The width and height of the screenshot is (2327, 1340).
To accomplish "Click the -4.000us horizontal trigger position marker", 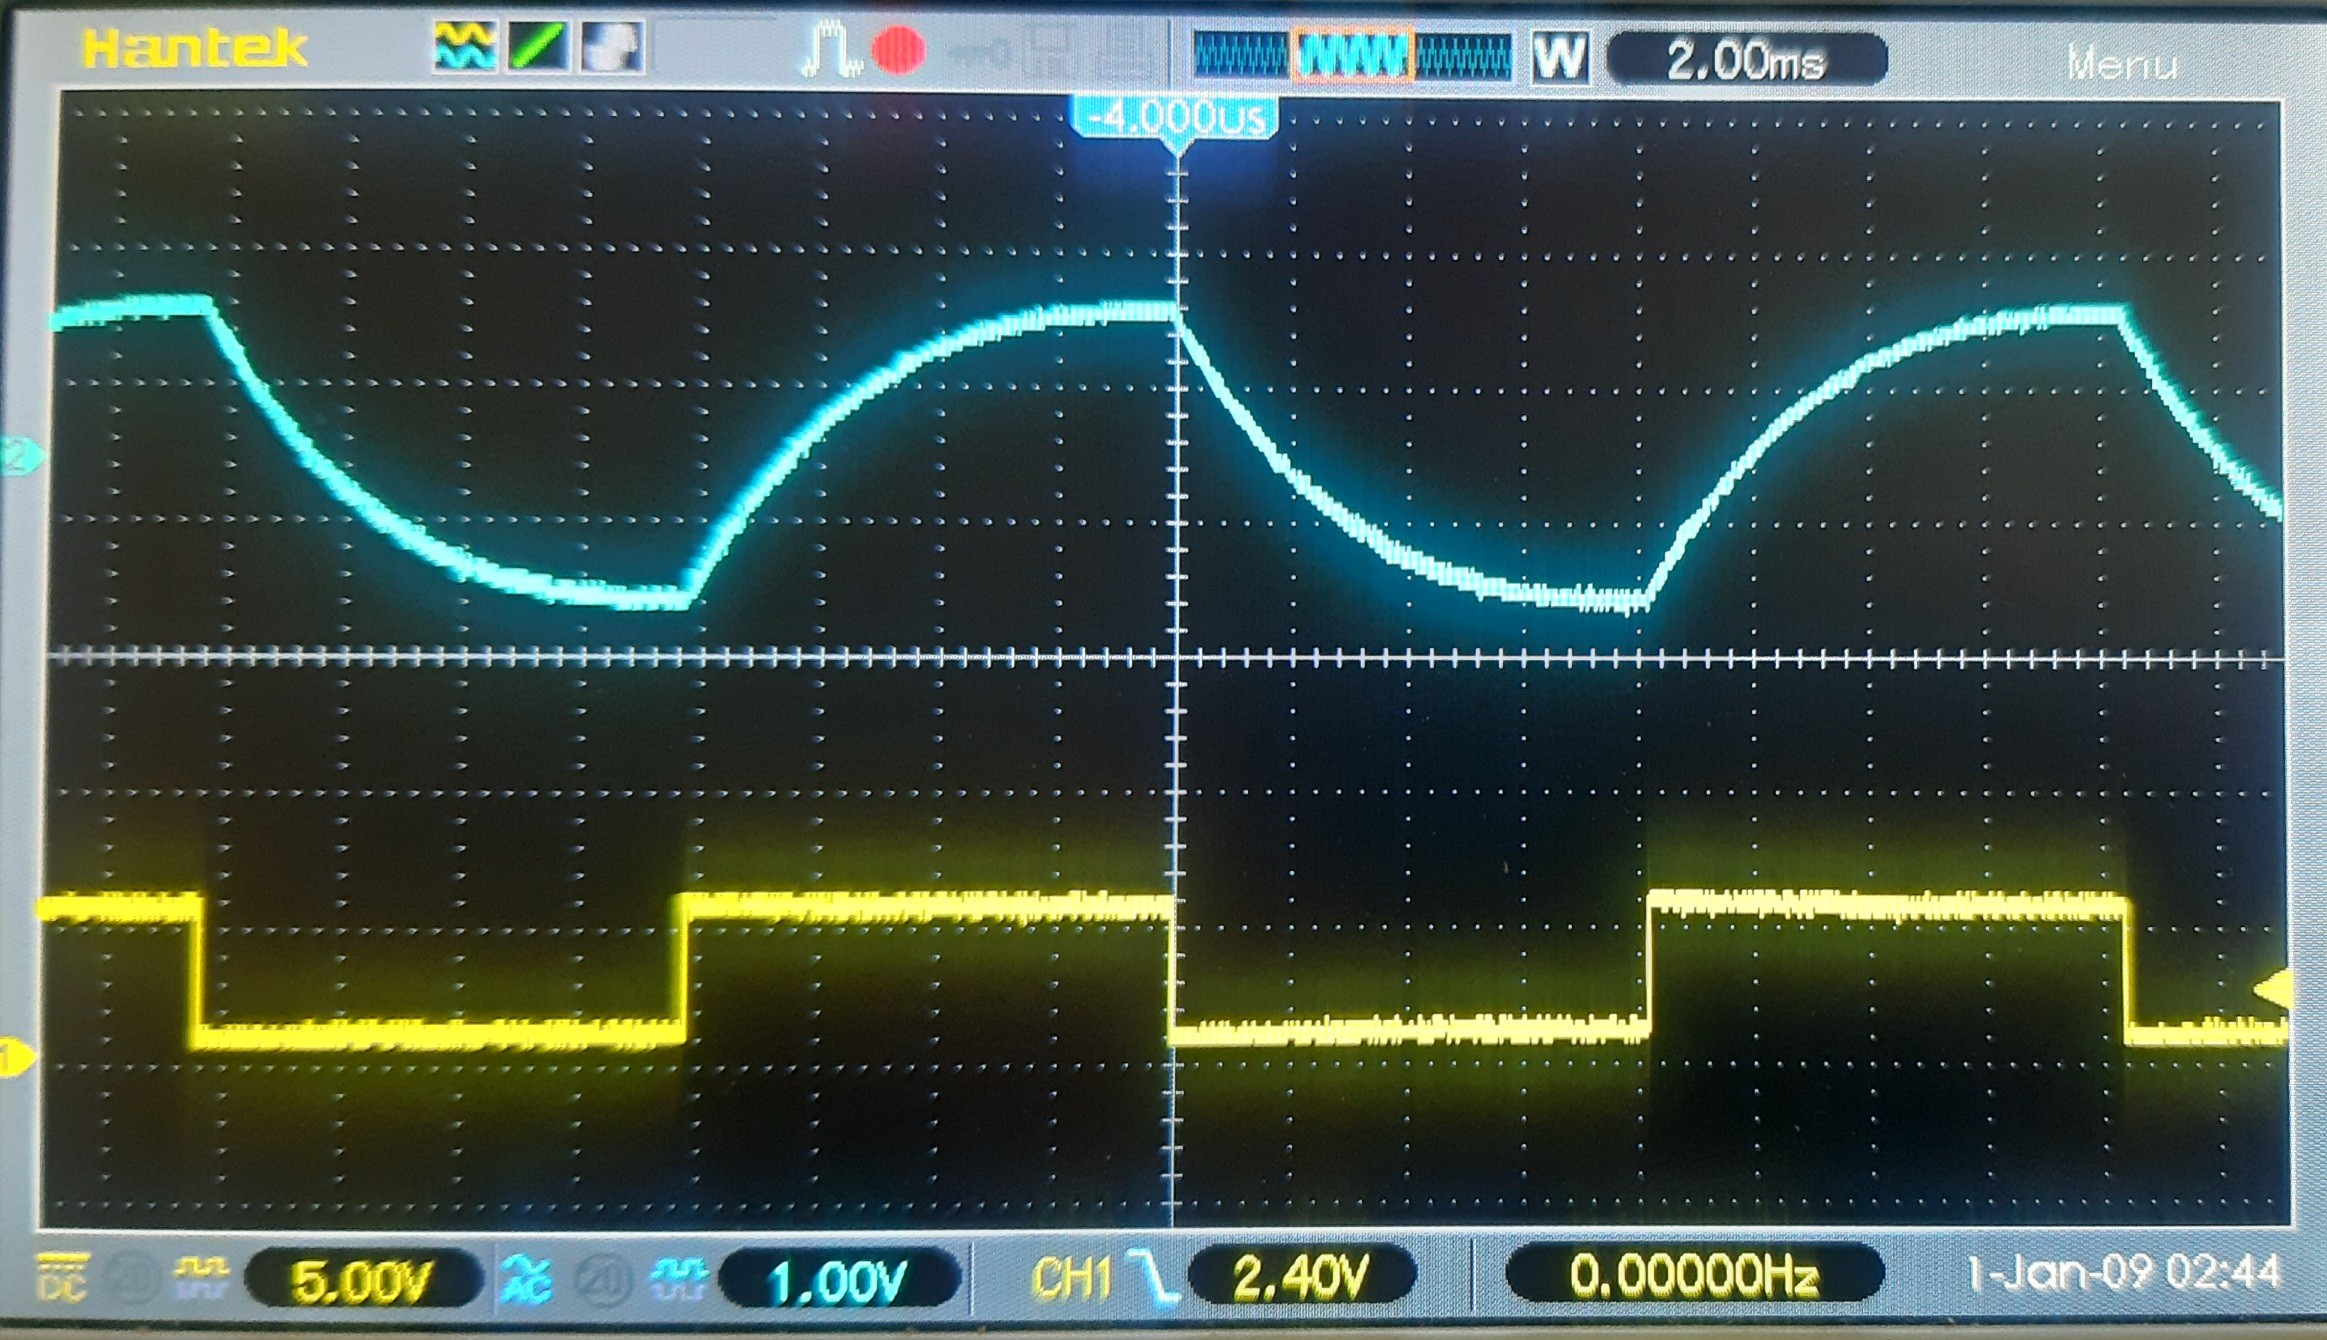I will click(x=1176, y=119).
